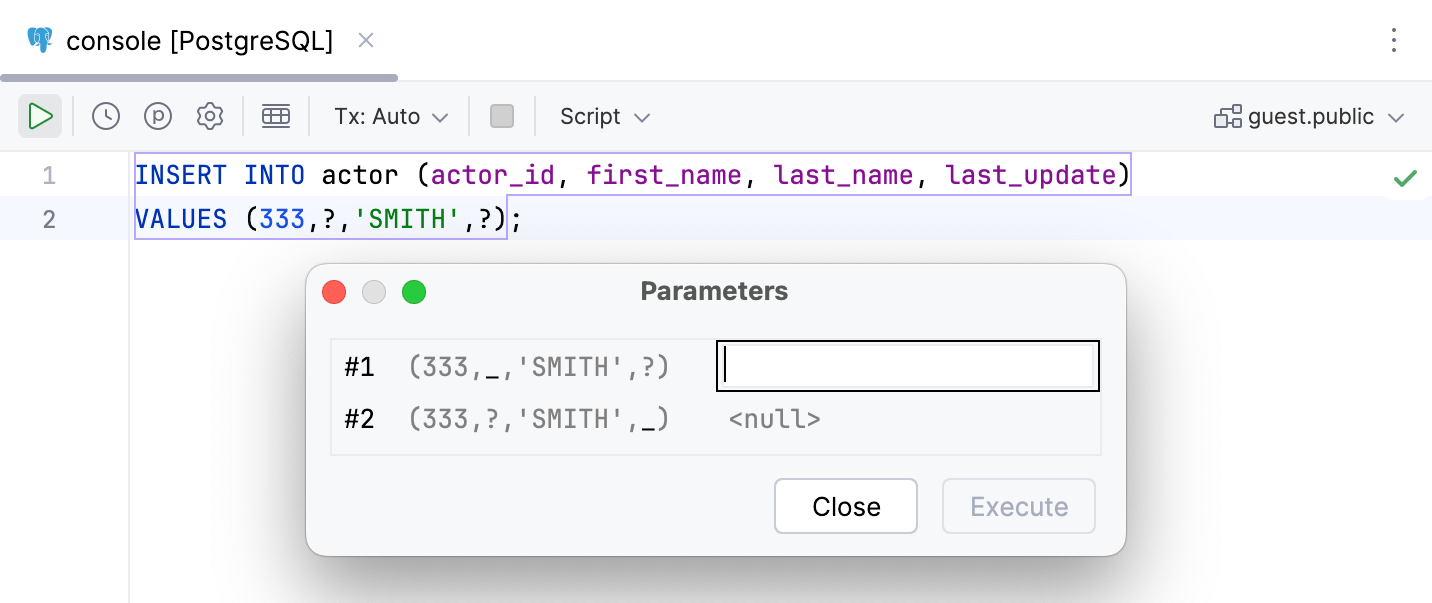The width and height of the screenshot is (1432, 603).
Task: Run the query with the green play icon
Action: tap(40, 116)
